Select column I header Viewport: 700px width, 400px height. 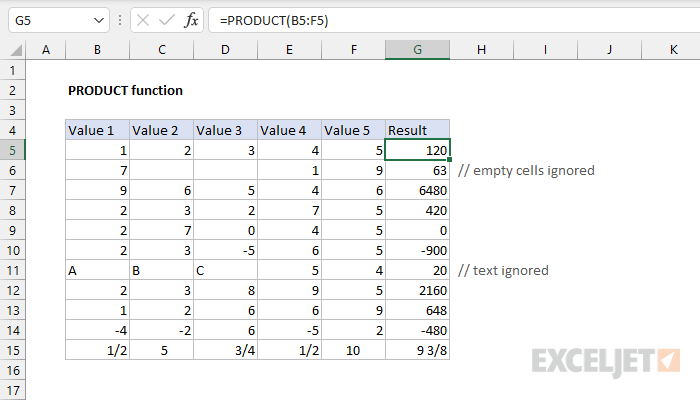(546, 50)
